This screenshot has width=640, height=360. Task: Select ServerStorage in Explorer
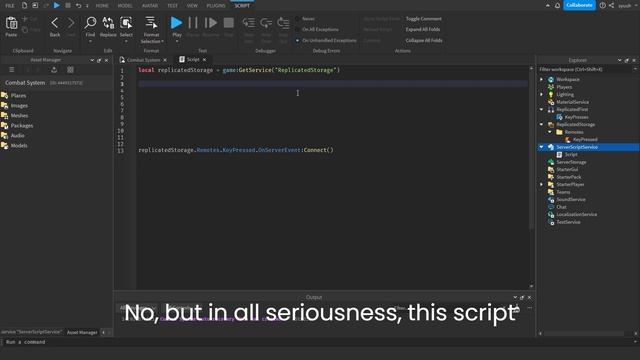[571, 162]
